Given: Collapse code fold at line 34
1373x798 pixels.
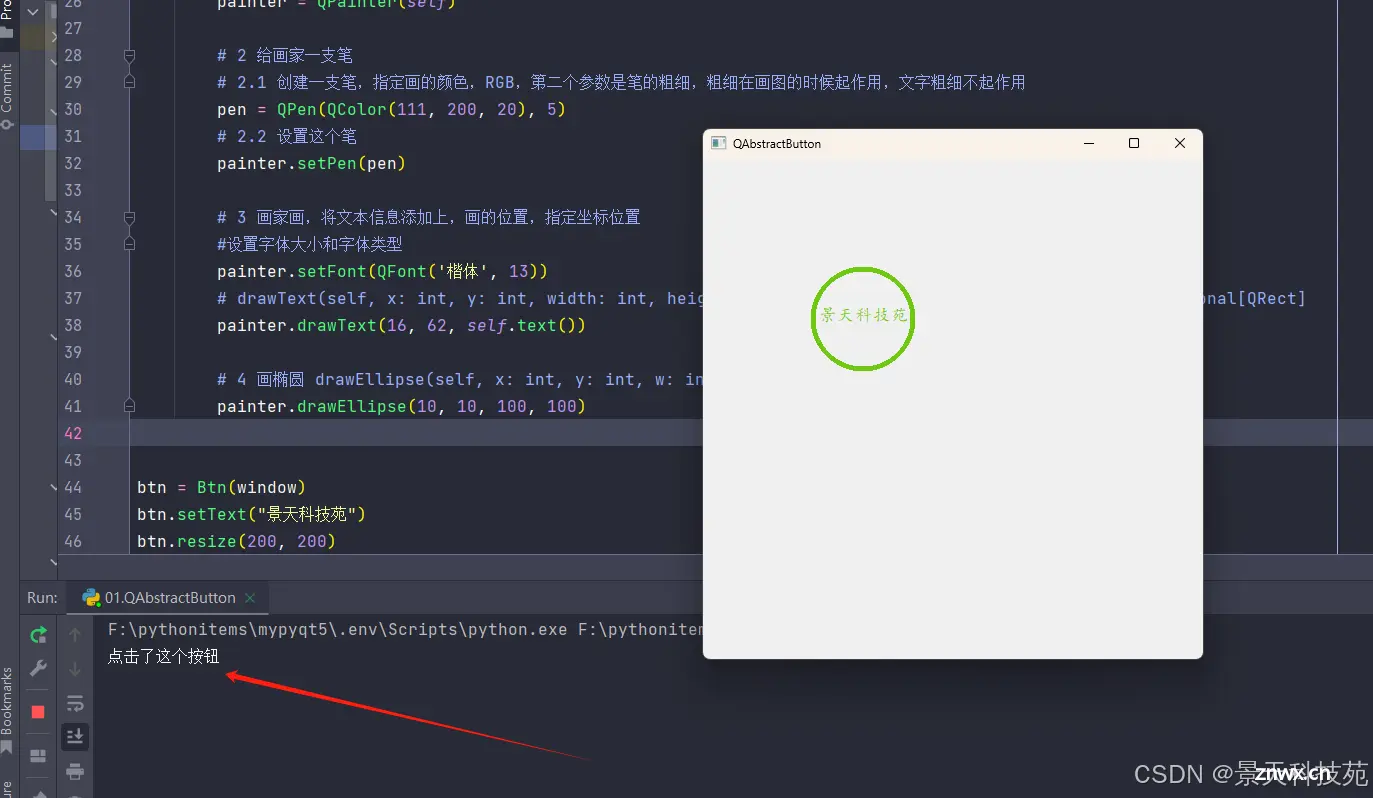Looking at the screenshot, I should pyautogui.click(x=129, y=217).
